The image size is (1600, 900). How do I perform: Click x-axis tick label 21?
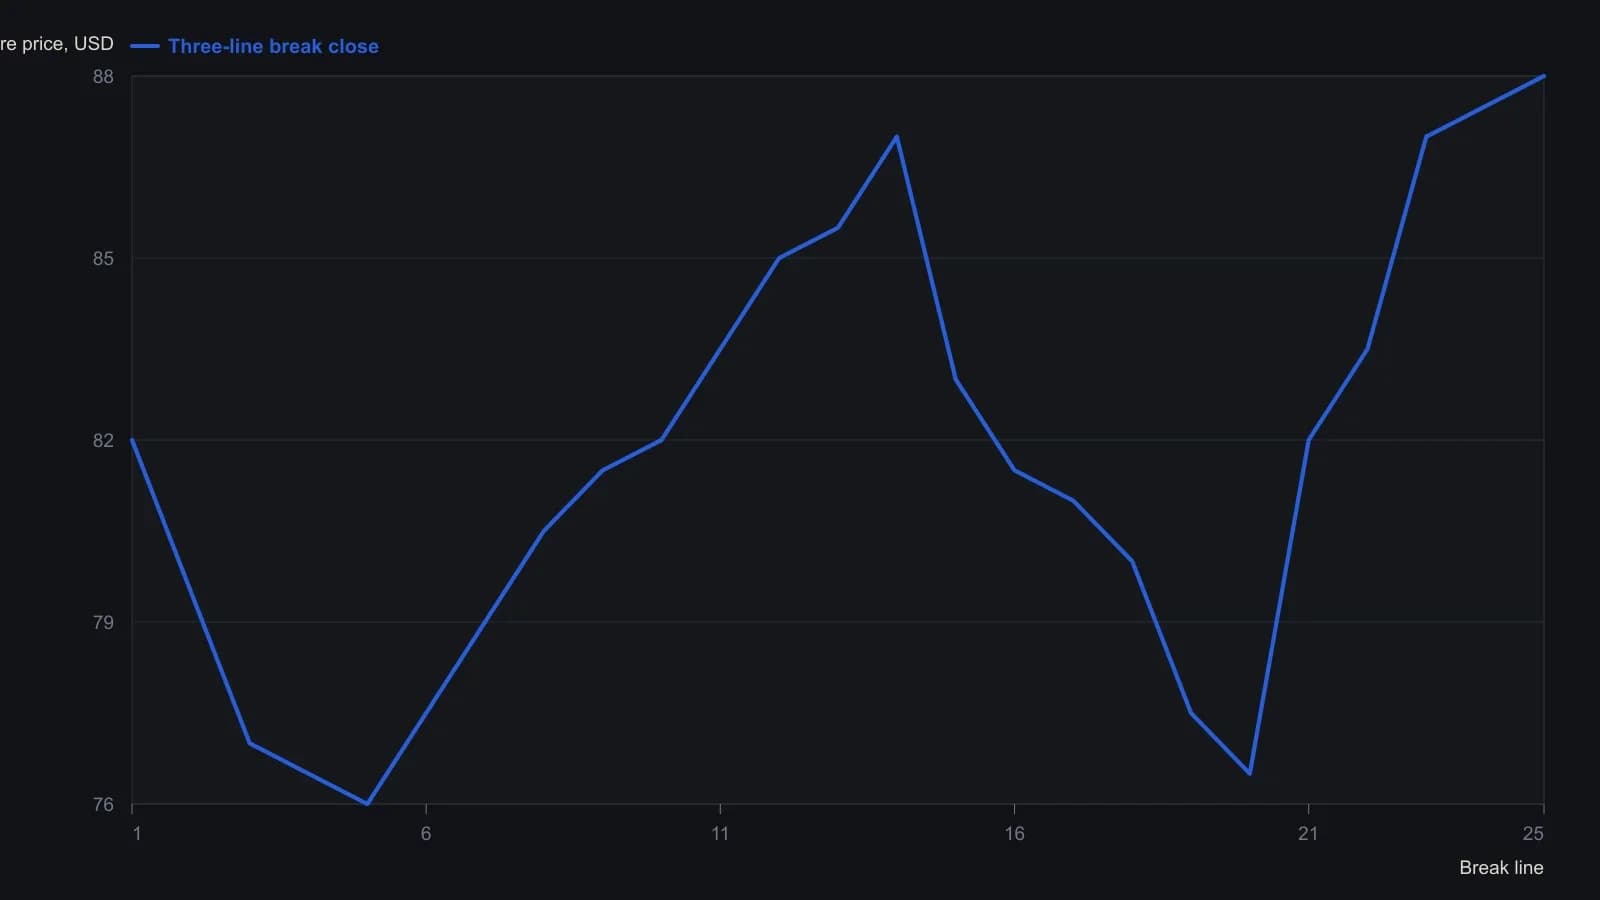(x=1308, y=834)
